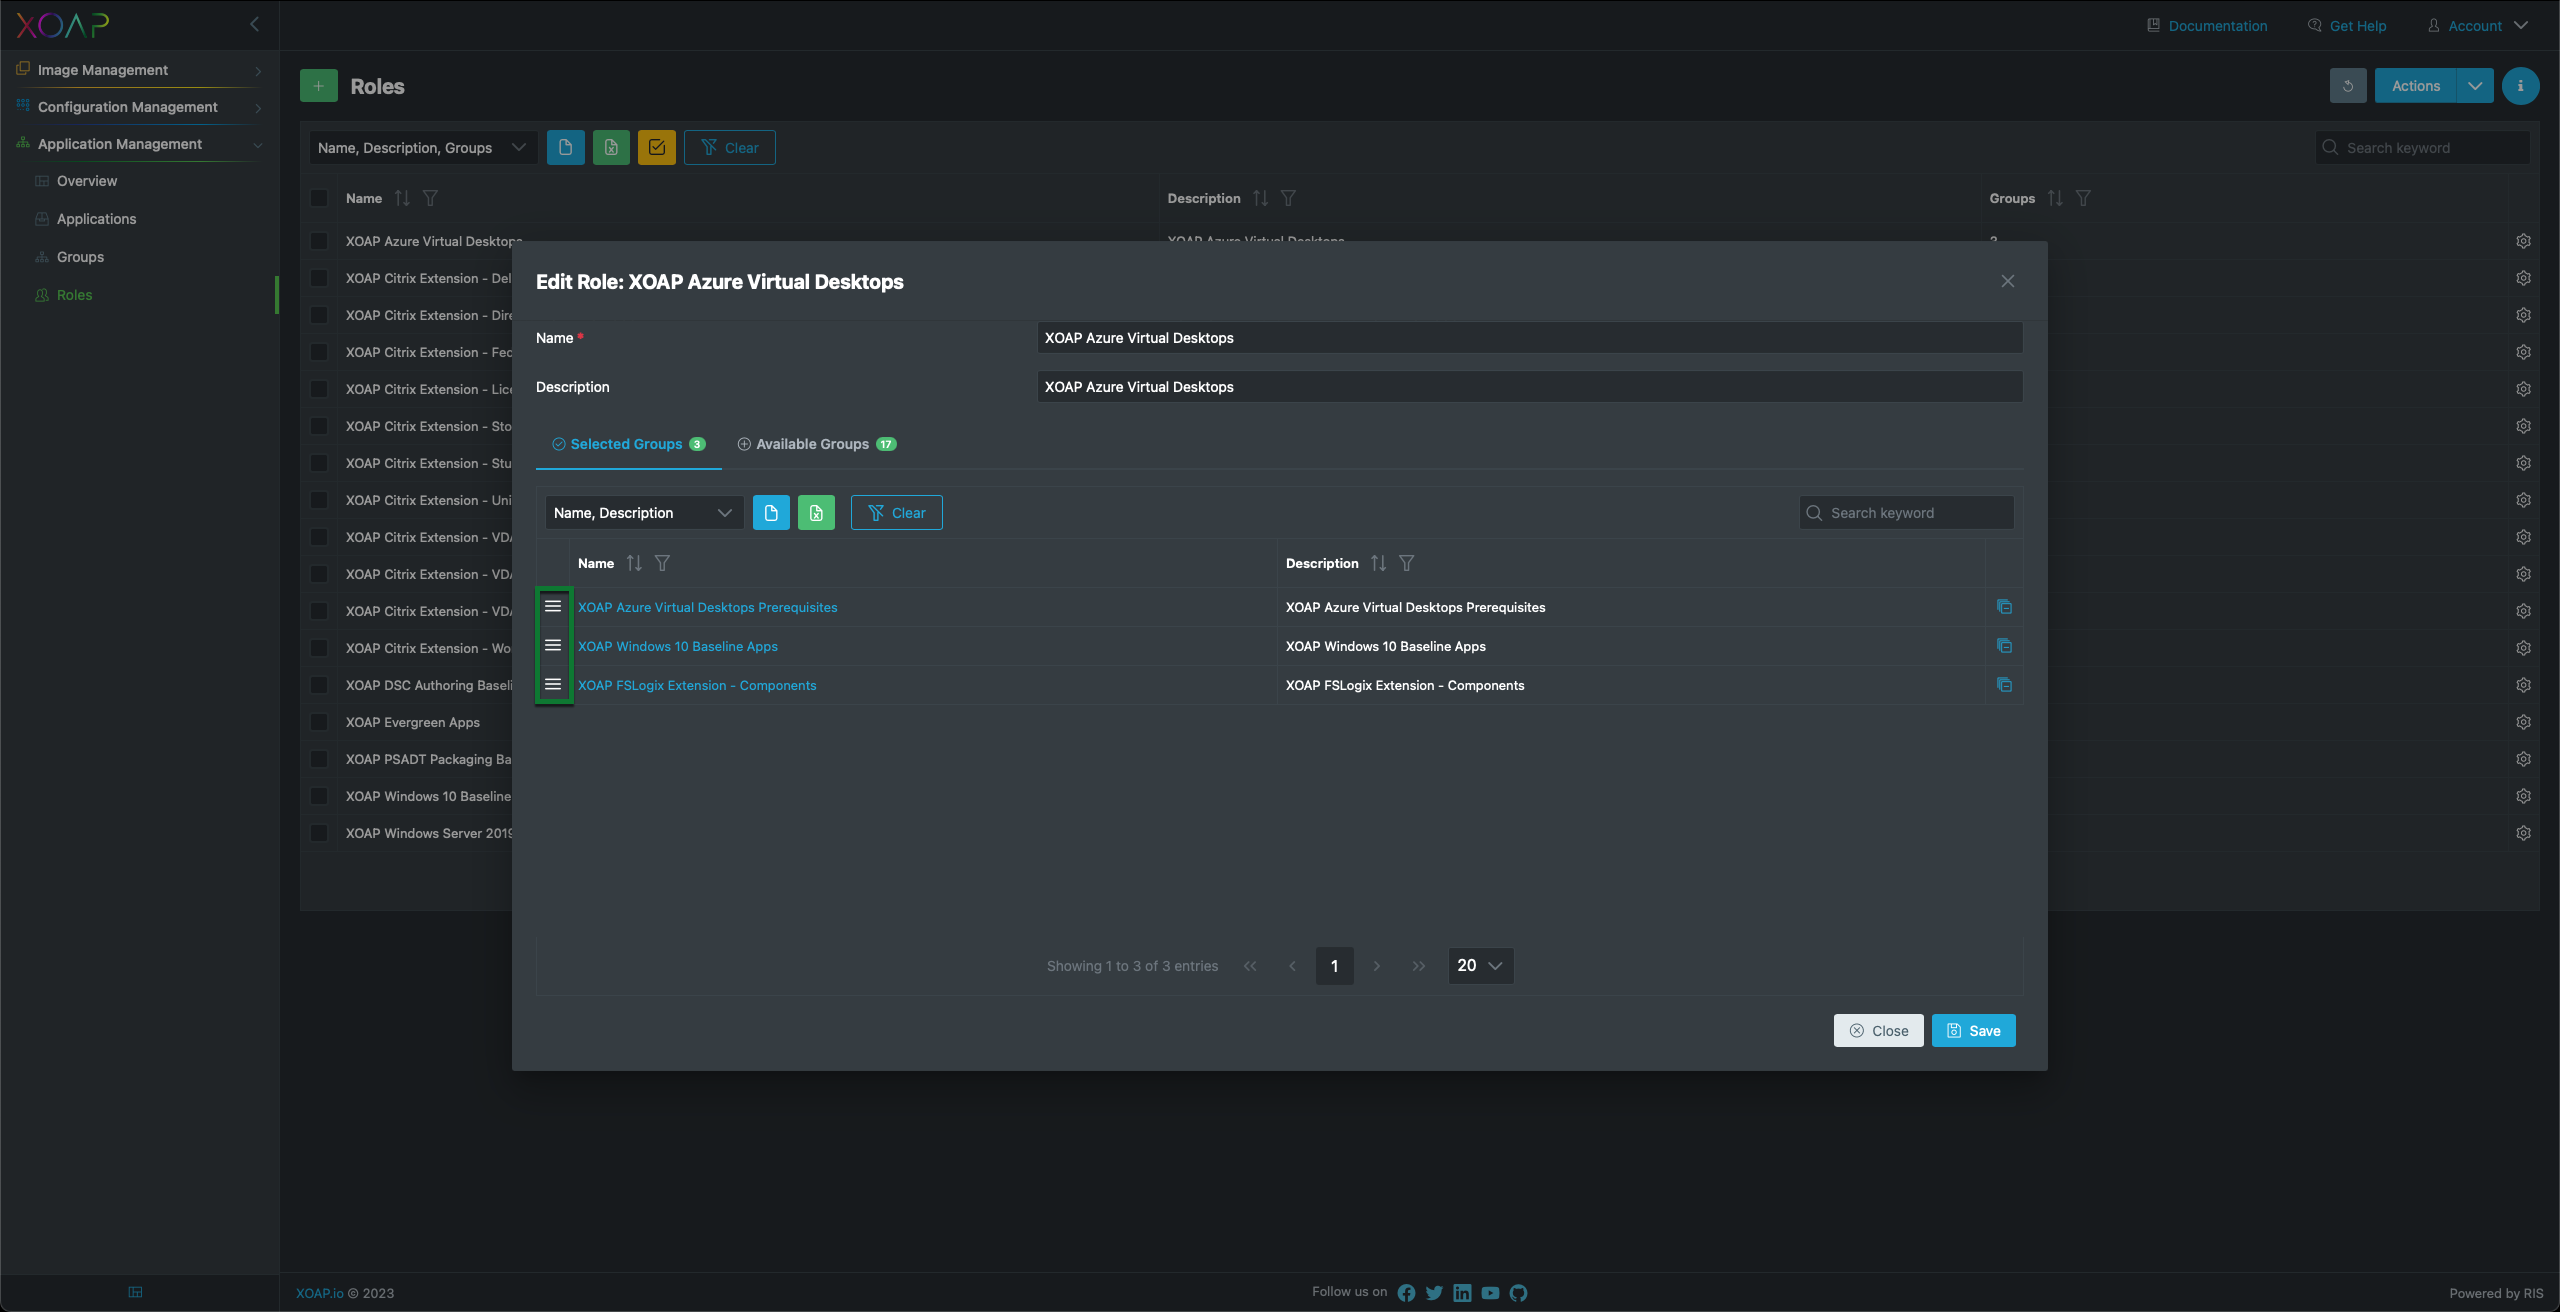Click the reorder handle of XOAP FSLogix Extension - Components
This screenshot has height=1312, width=2560.
(553, 684)
